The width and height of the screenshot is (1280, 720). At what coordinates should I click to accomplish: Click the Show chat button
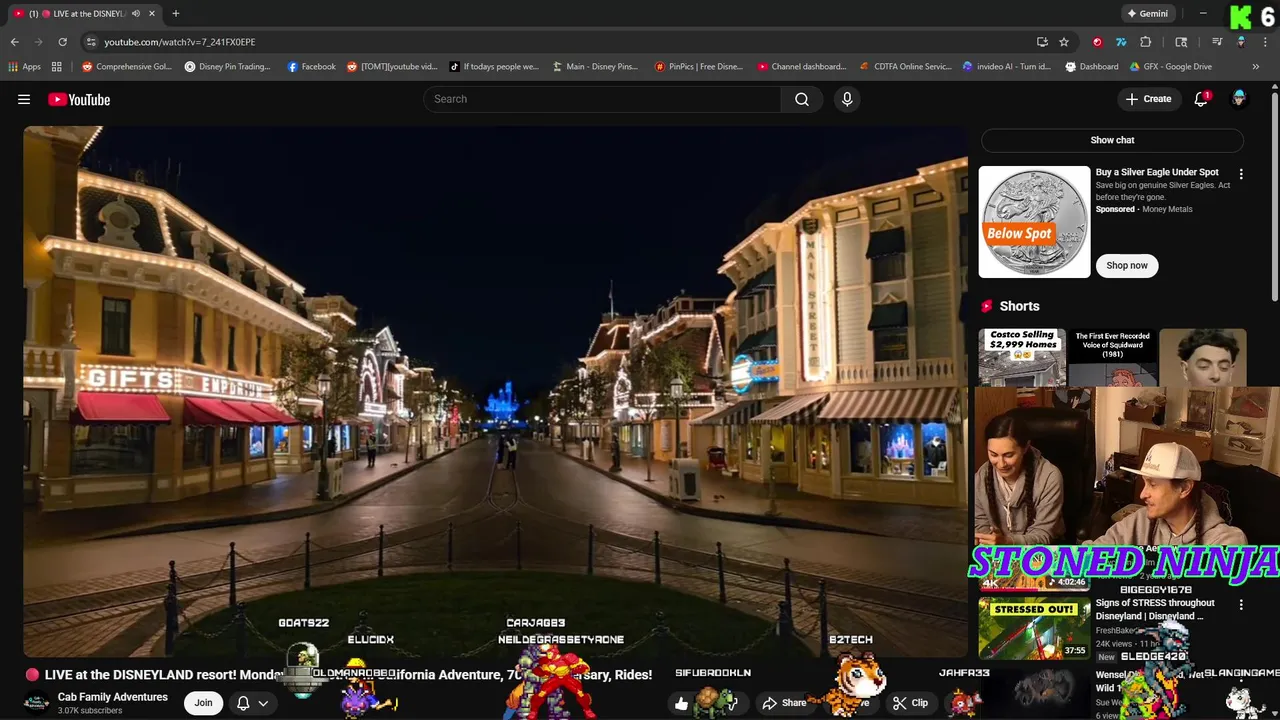[x=1112, y=140]
